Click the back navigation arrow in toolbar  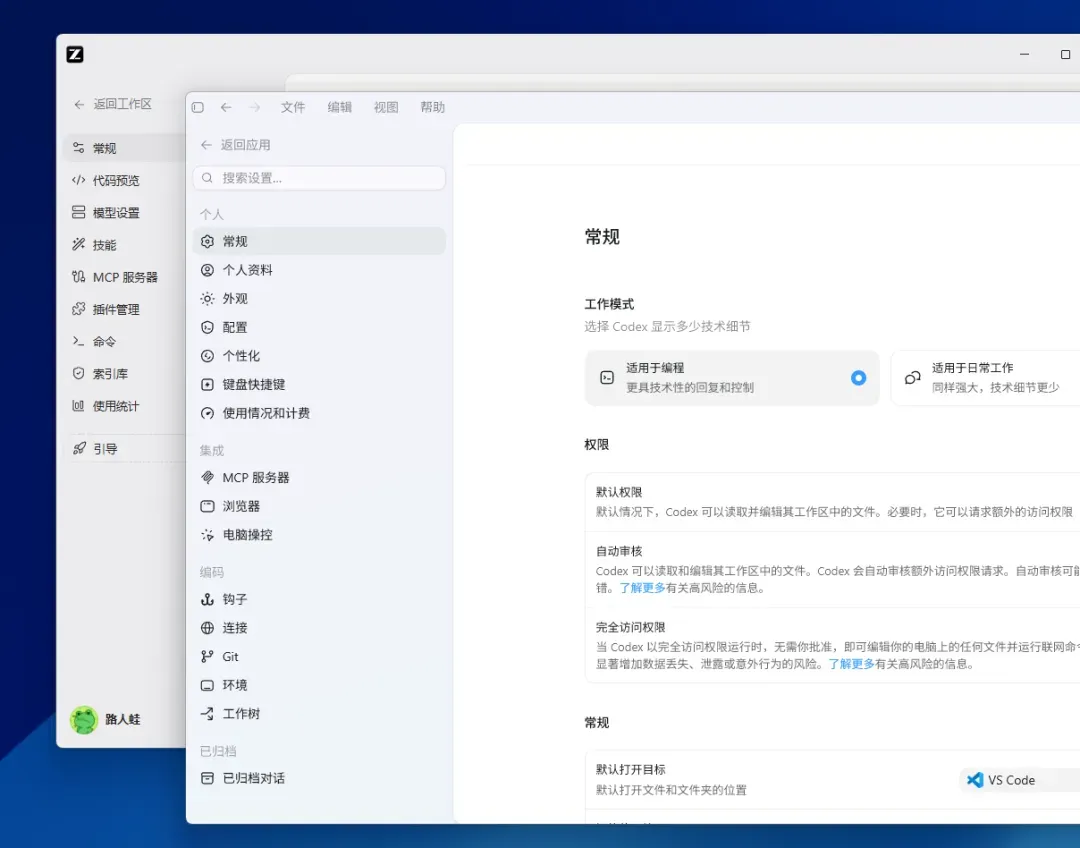point(226,107)
